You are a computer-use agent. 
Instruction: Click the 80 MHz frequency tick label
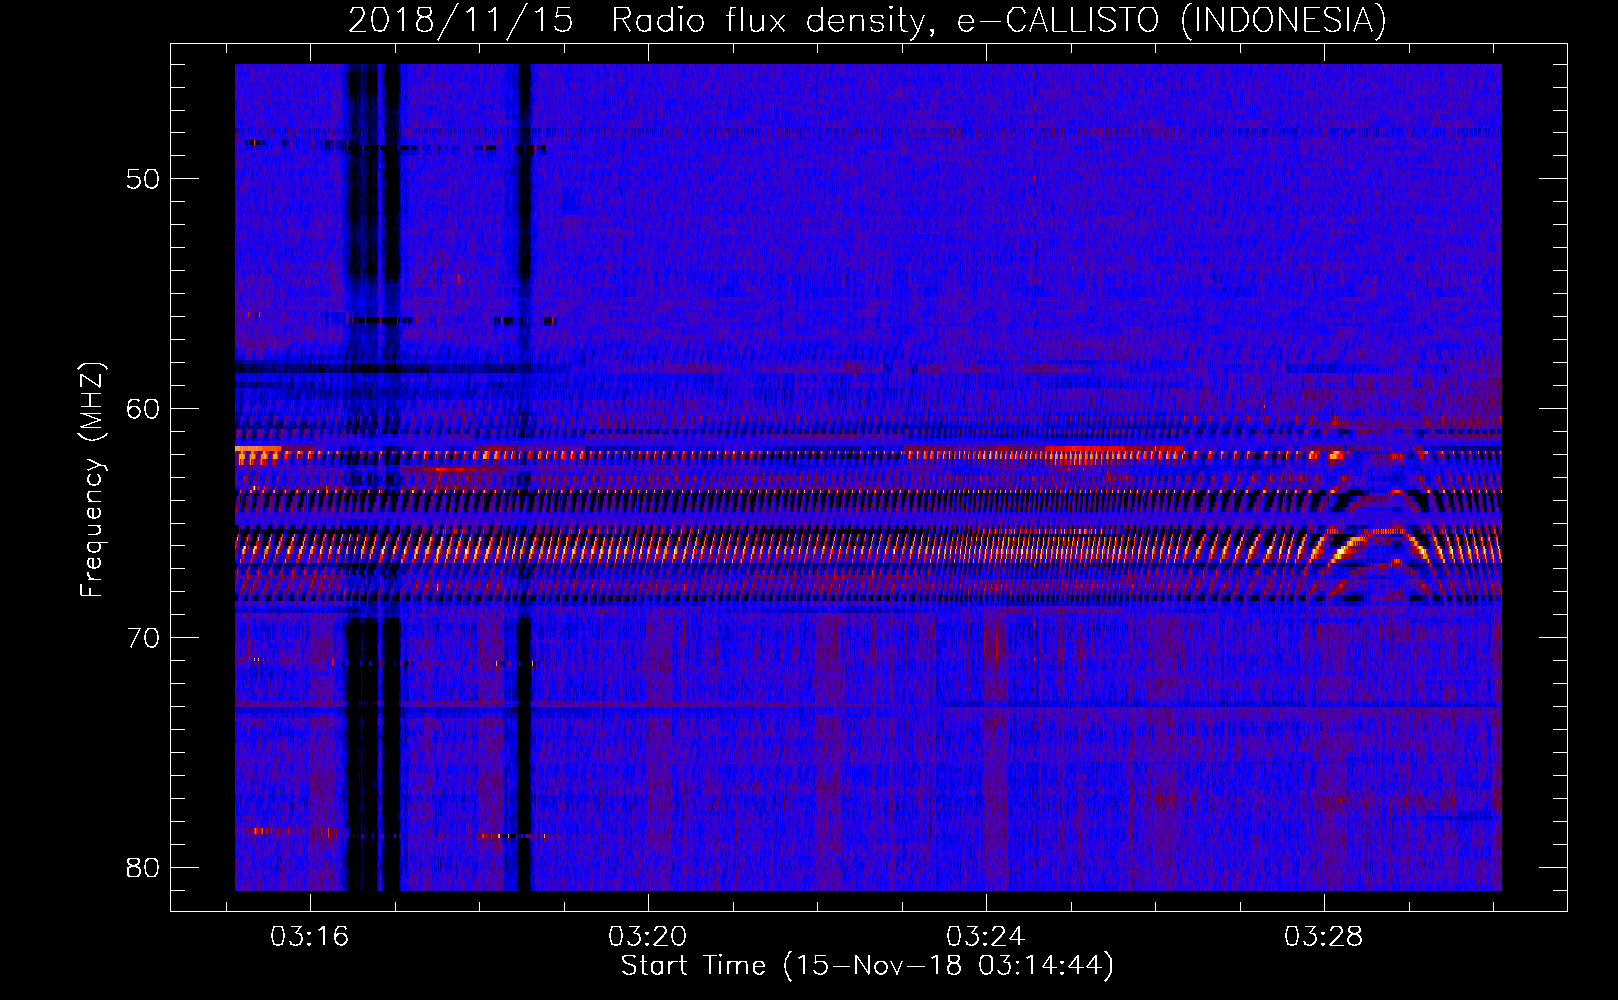tap(143, 867)
